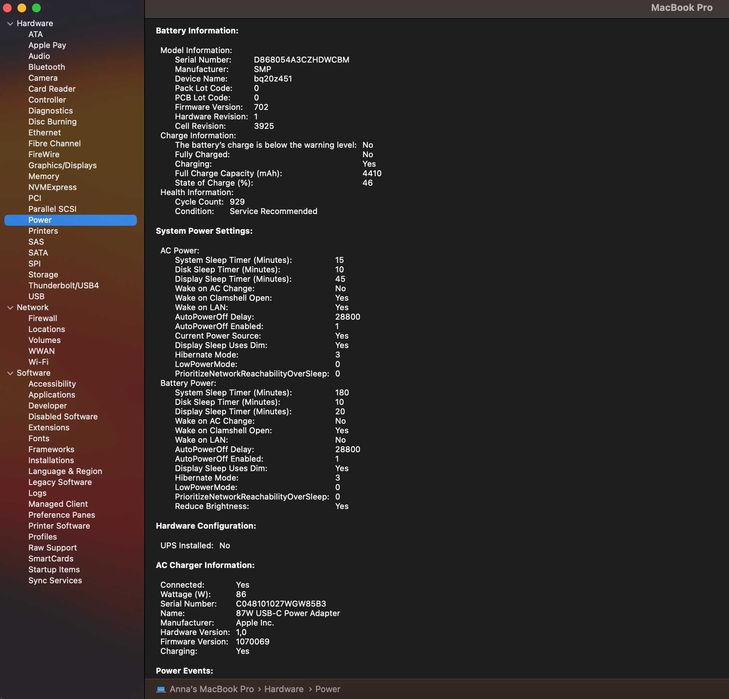This screenshot has width=729, height=699.
Task: Select FireWire in the sidebar
Action: point(44,154)
